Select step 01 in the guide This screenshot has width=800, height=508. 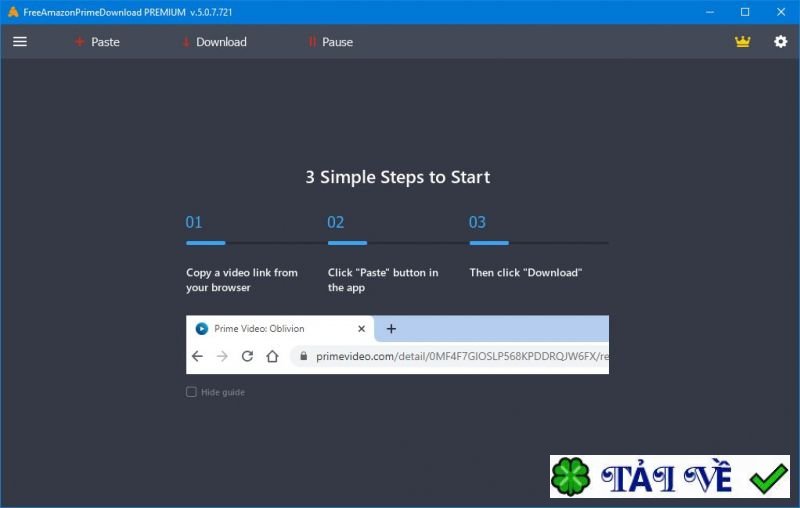[x=194, y=222]
